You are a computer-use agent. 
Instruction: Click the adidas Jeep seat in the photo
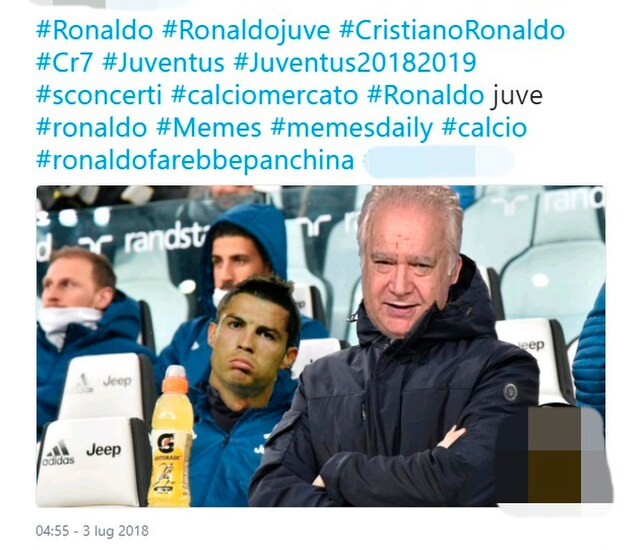click(91, 461)
